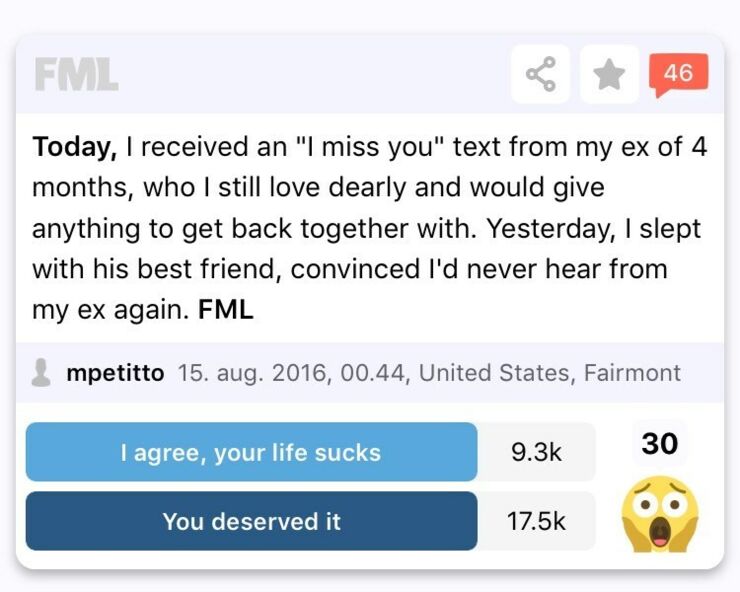Click the bold "Today," opening word

coord(75,147)
